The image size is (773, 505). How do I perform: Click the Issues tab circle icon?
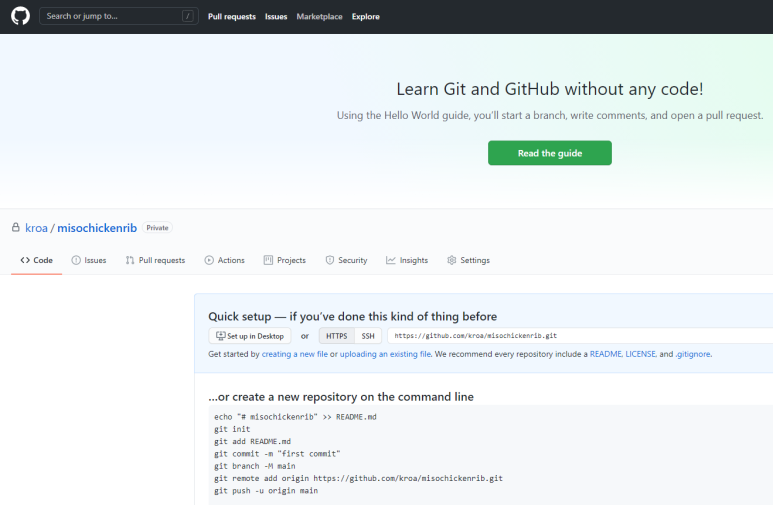76,260
